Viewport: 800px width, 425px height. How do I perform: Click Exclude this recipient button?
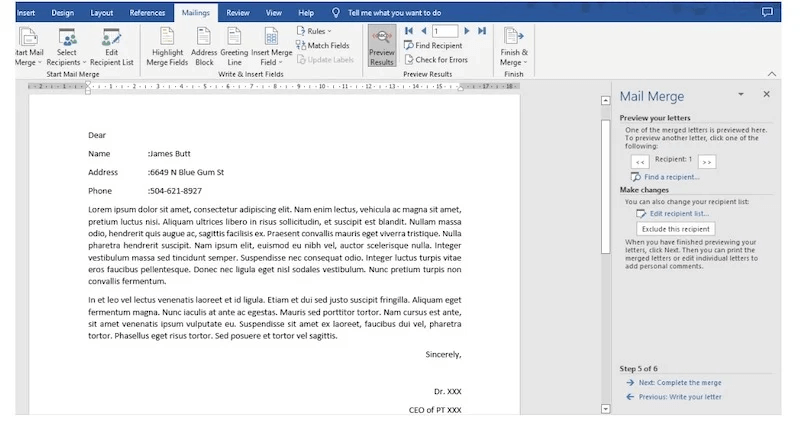click(x=676, y=229)
